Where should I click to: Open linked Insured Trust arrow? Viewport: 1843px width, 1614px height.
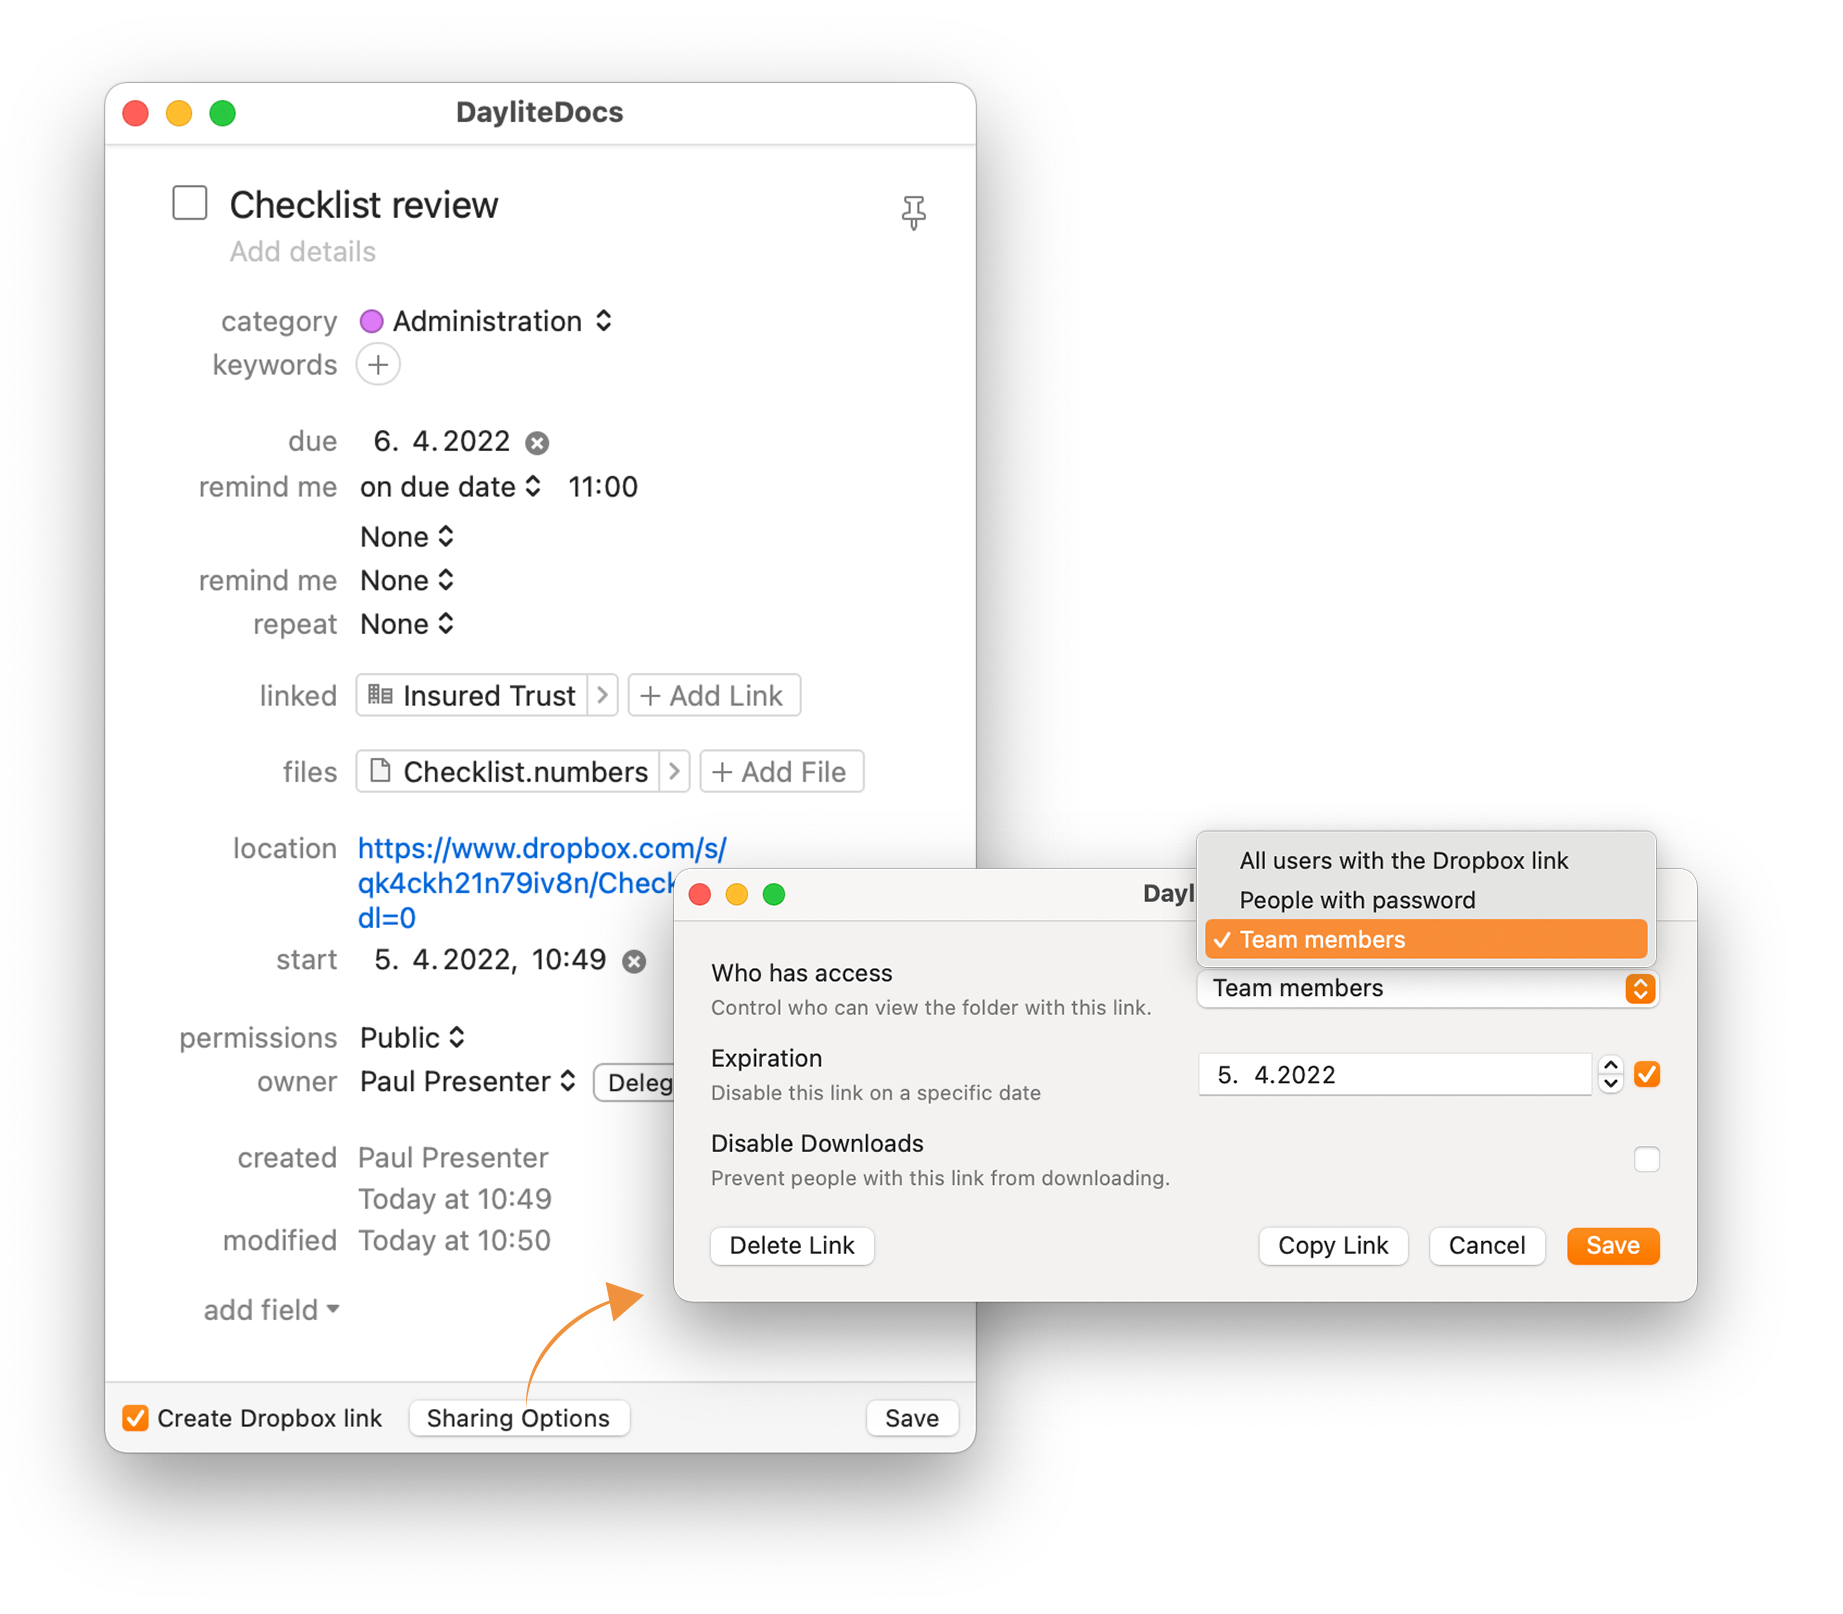coord(602,696)
